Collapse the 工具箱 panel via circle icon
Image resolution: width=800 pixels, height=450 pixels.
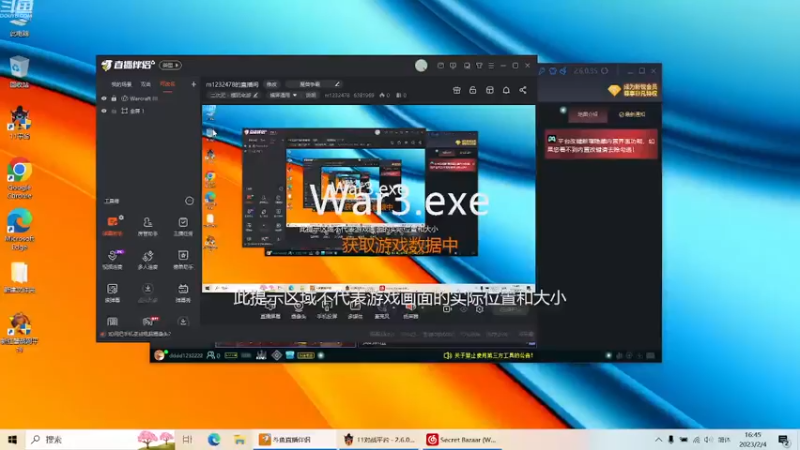189,201
